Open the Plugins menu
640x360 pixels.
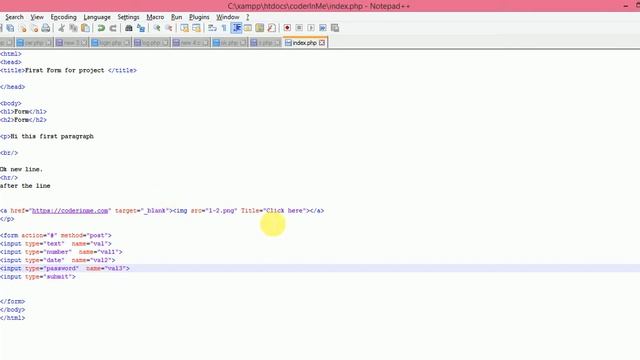(199, 17)
